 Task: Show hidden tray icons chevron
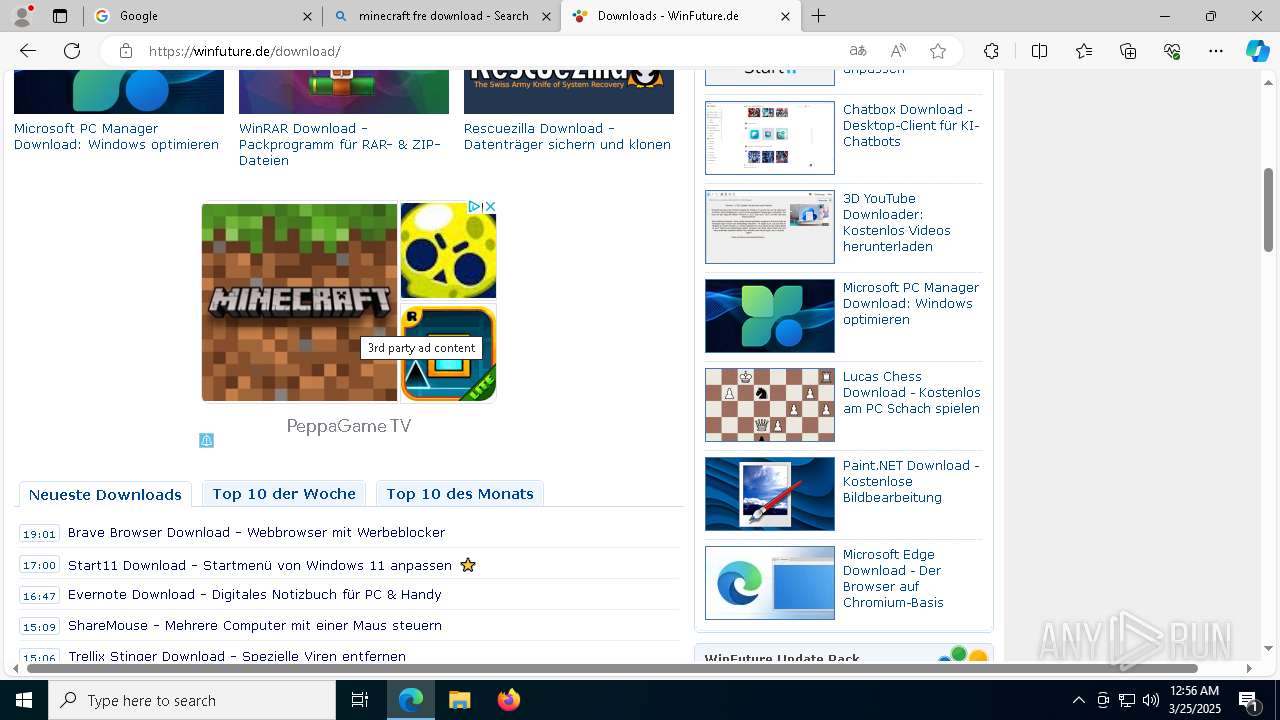(1078, 700)
